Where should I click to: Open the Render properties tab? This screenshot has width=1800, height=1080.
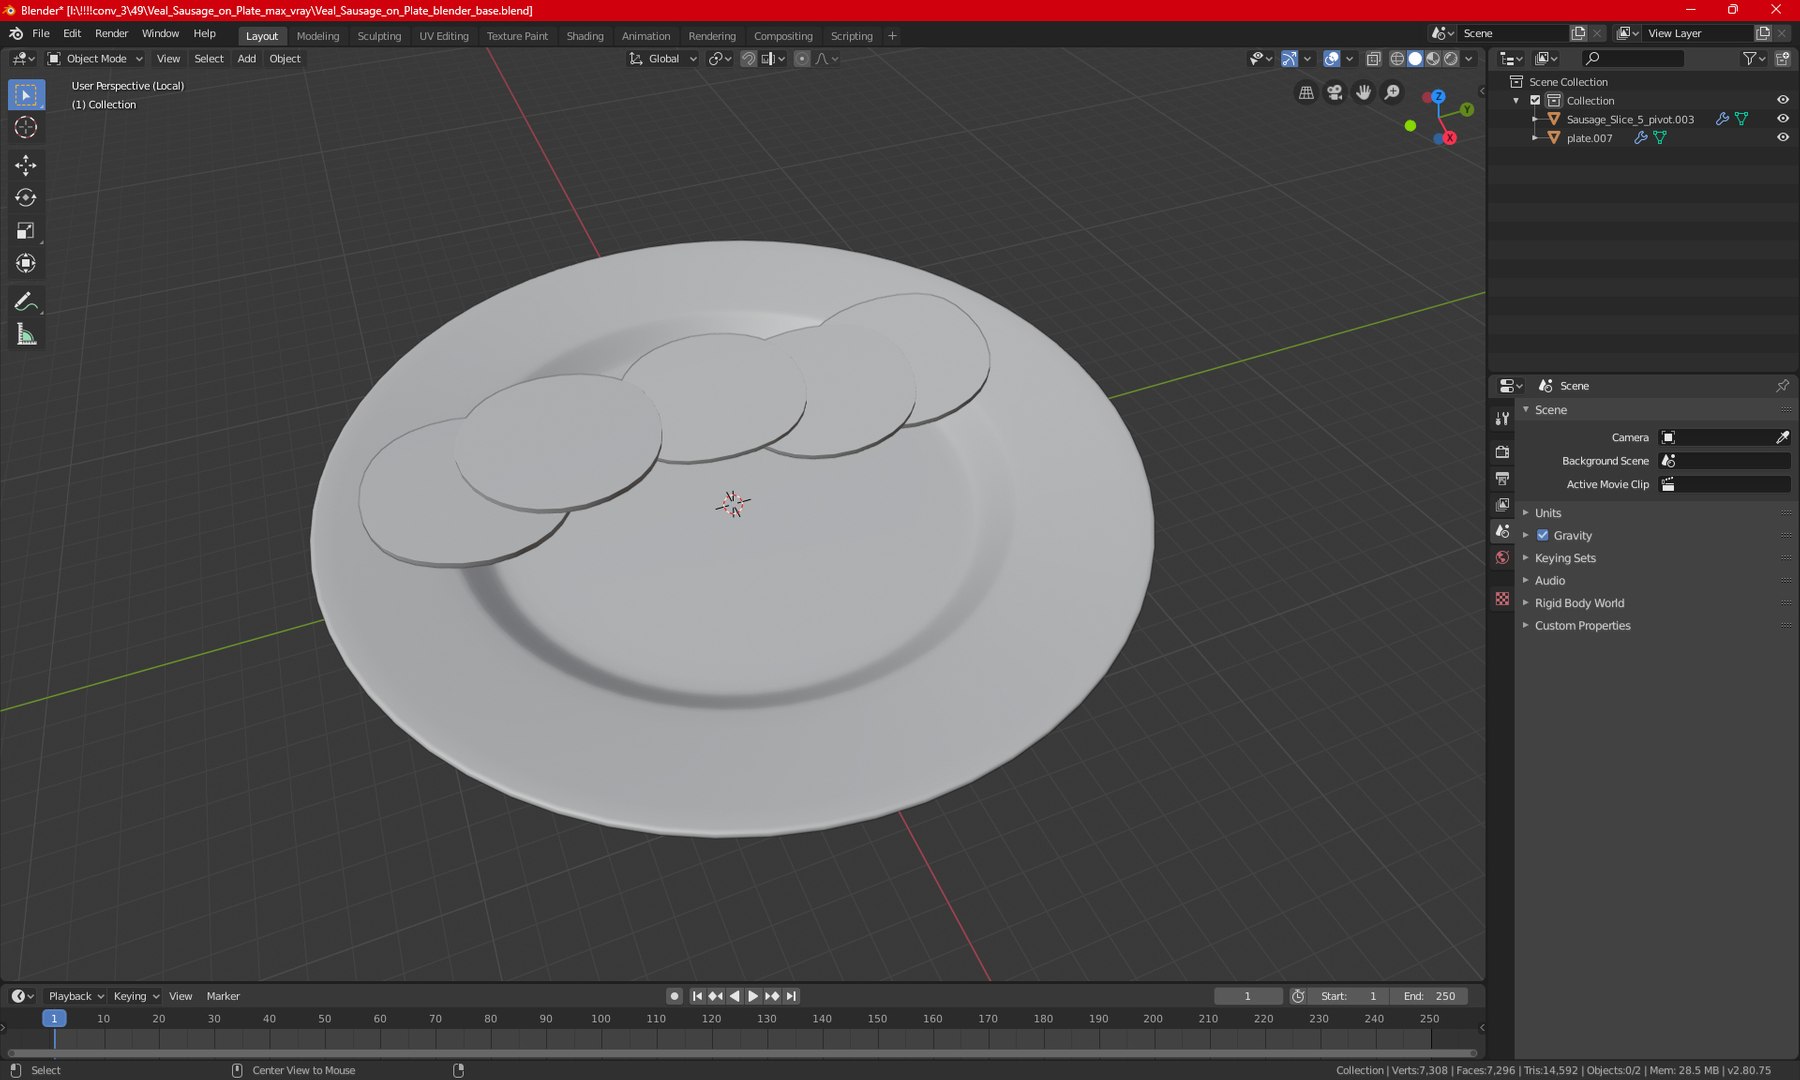pyautogui.click(x=1502, y=452)
